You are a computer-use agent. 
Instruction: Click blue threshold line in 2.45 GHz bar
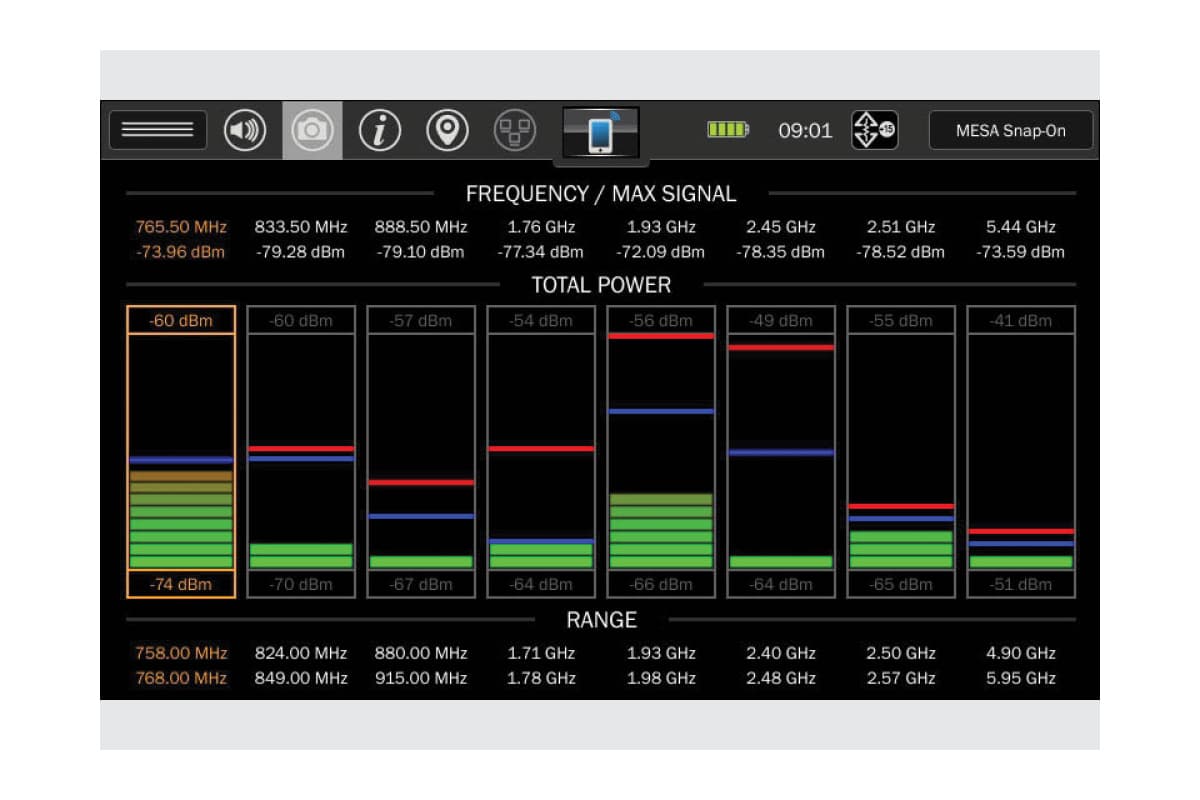[x=781, y=452]
